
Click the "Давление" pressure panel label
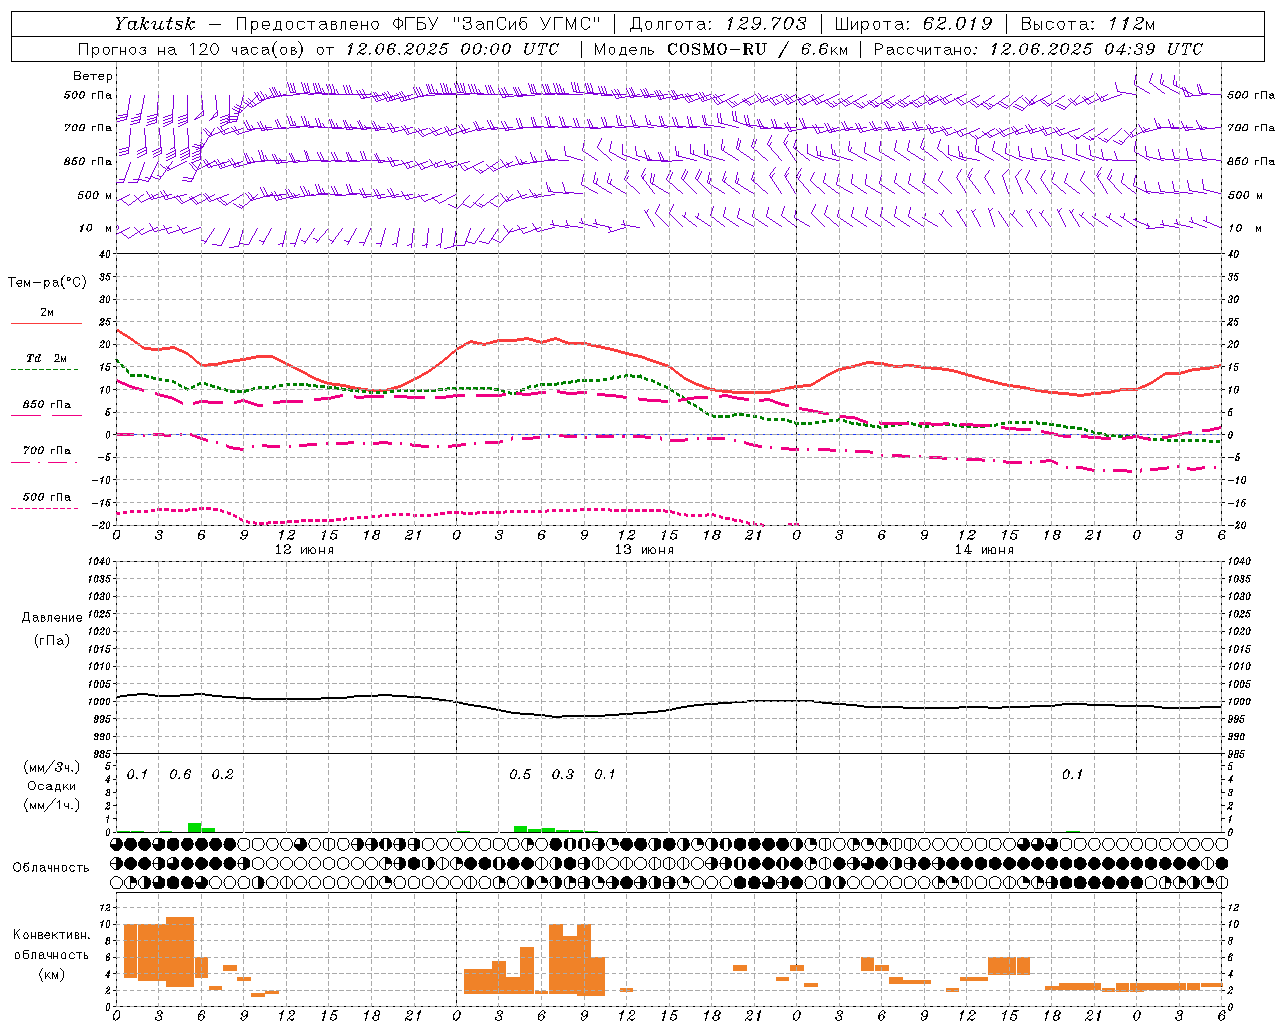click(x=51, y=618)
